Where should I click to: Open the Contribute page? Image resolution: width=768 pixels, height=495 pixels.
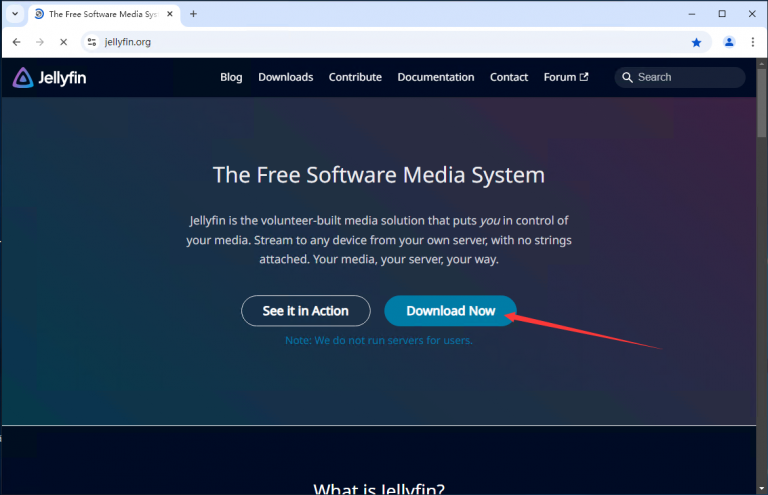(x=355, y=77)
